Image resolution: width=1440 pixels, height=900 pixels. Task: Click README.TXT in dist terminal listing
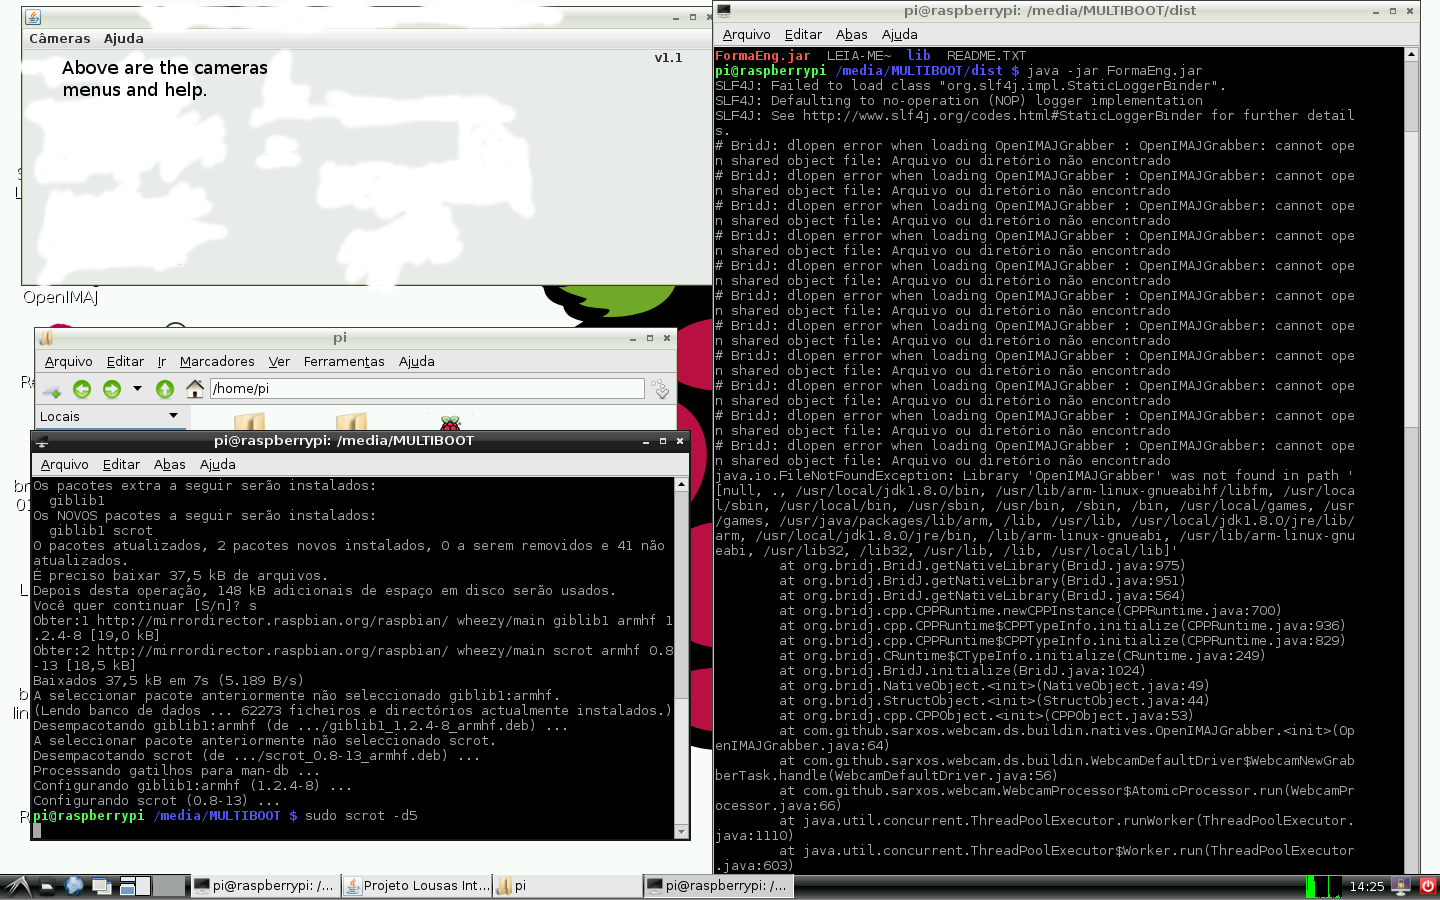(x=987, y=56)
